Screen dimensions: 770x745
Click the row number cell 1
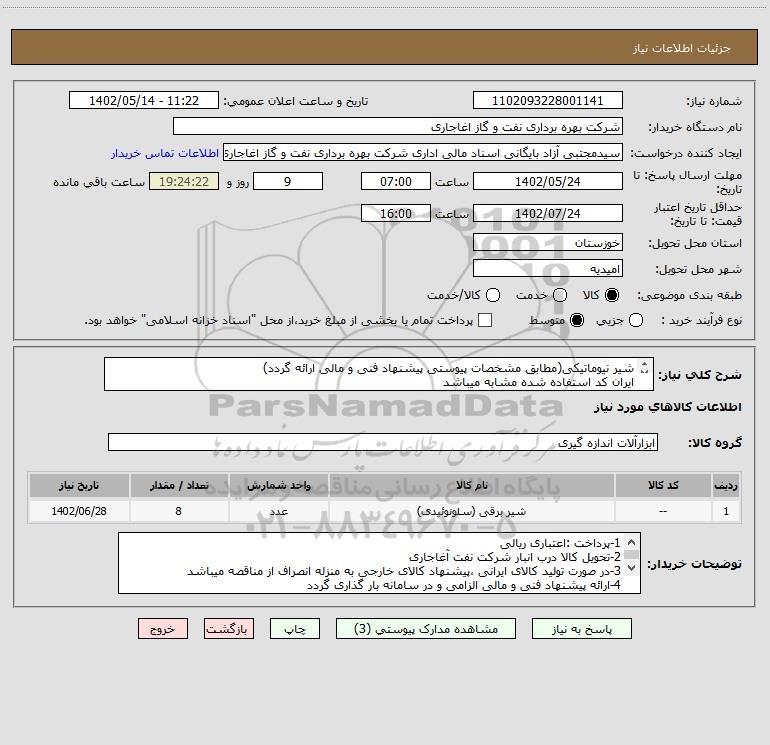pyautogui.click(x=726, y=512)
